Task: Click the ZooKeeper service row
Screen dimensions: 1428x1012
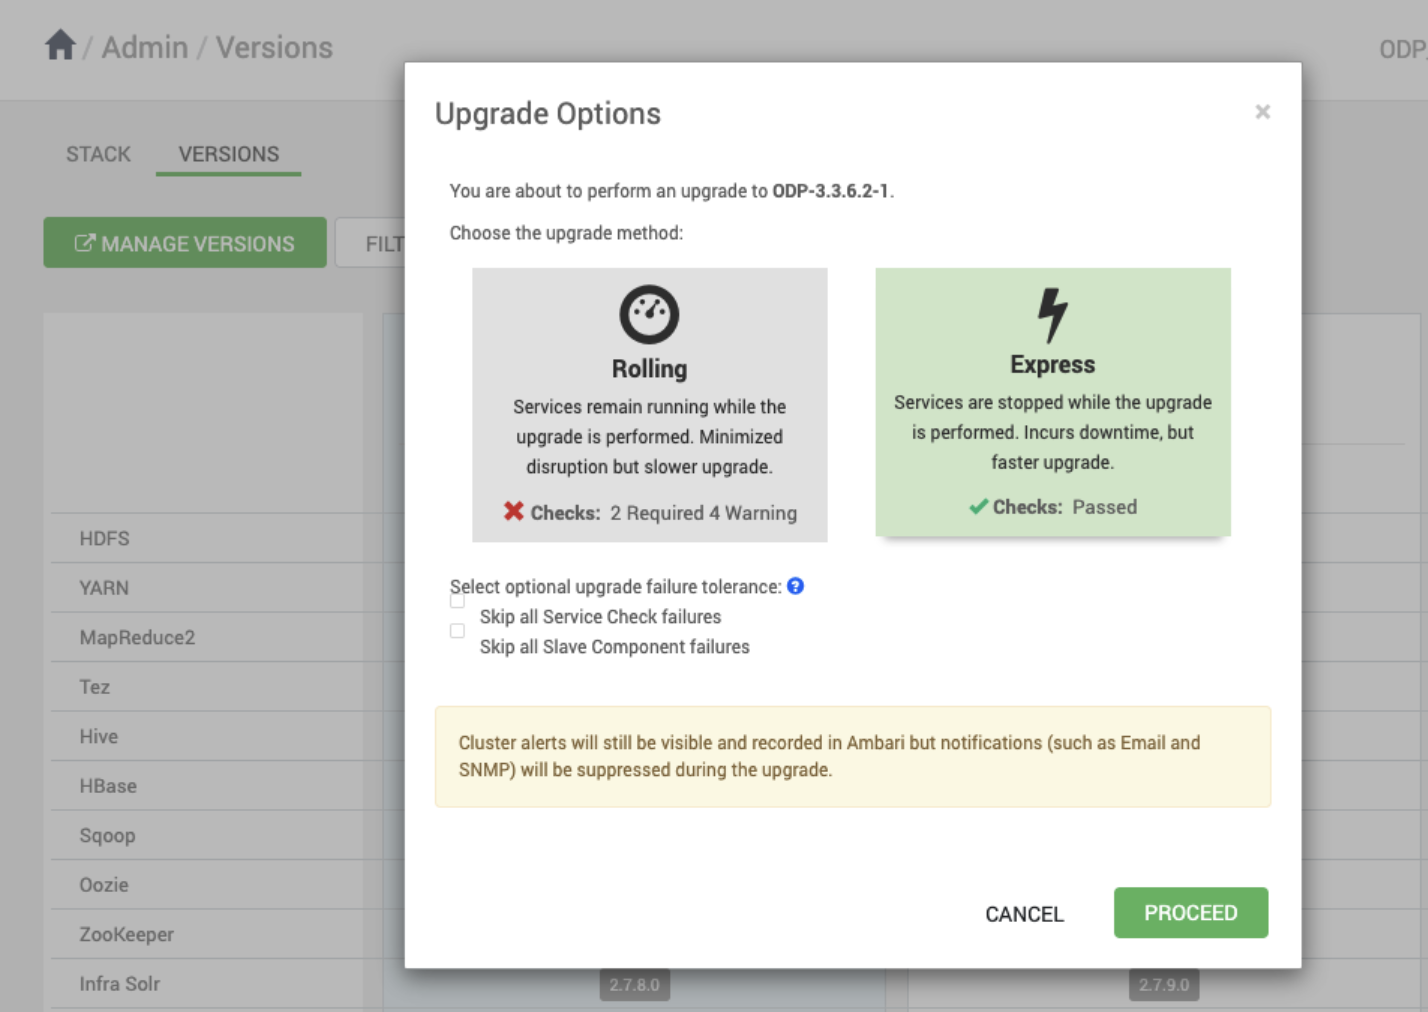Action: [x=207, y=934]
